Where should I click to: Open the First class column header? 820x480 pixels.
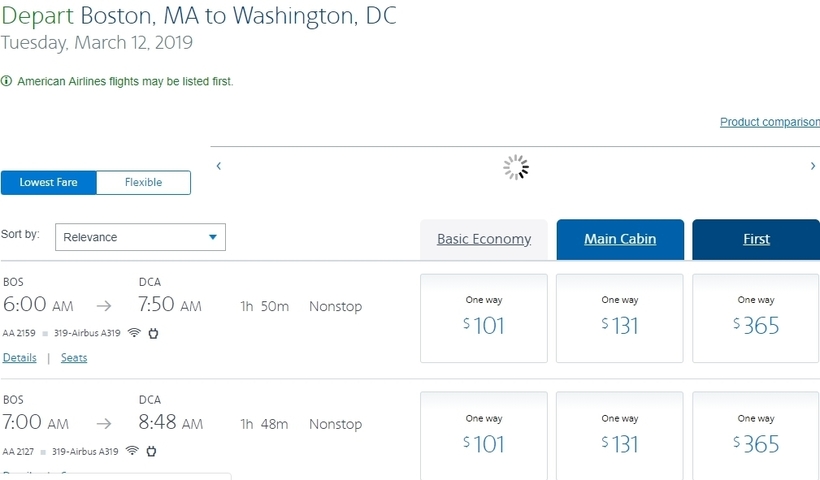[756, 239]
